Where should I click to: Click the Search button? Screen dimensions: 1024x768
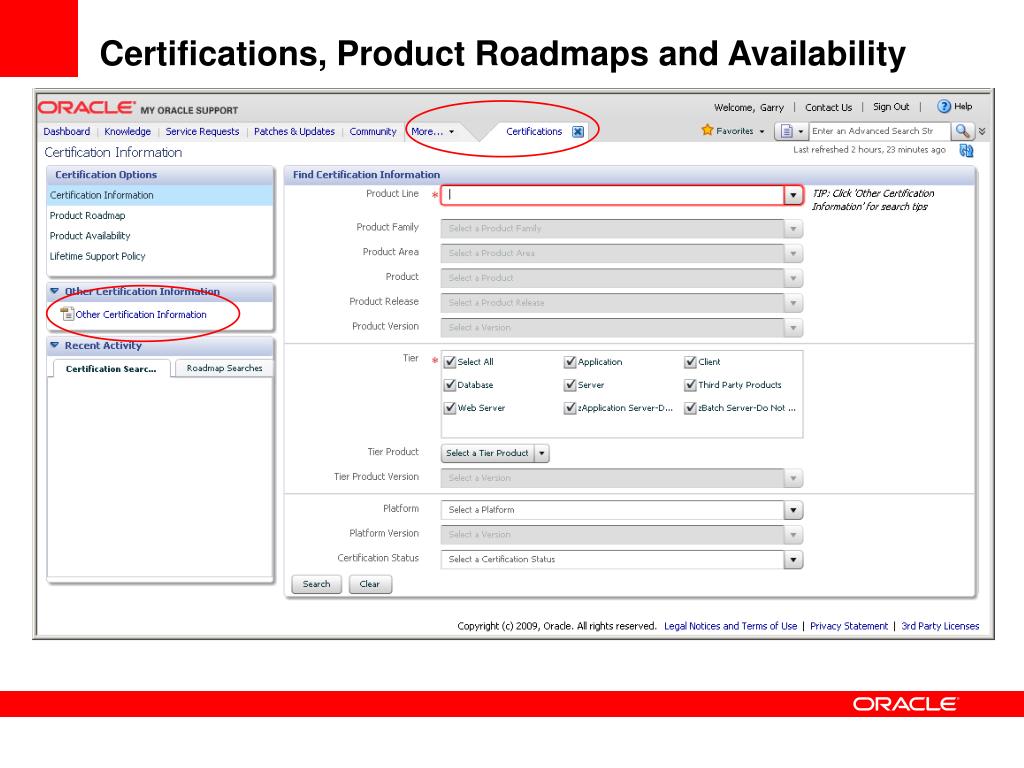317,584
